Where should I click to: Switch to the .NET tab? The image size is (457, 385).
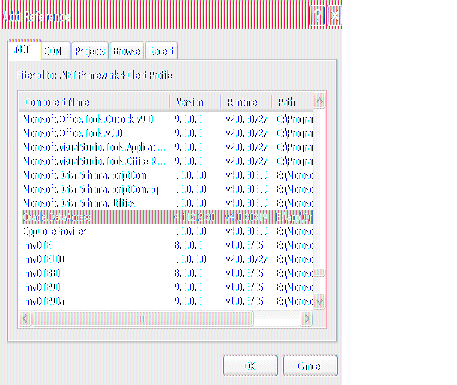[24, 50]
